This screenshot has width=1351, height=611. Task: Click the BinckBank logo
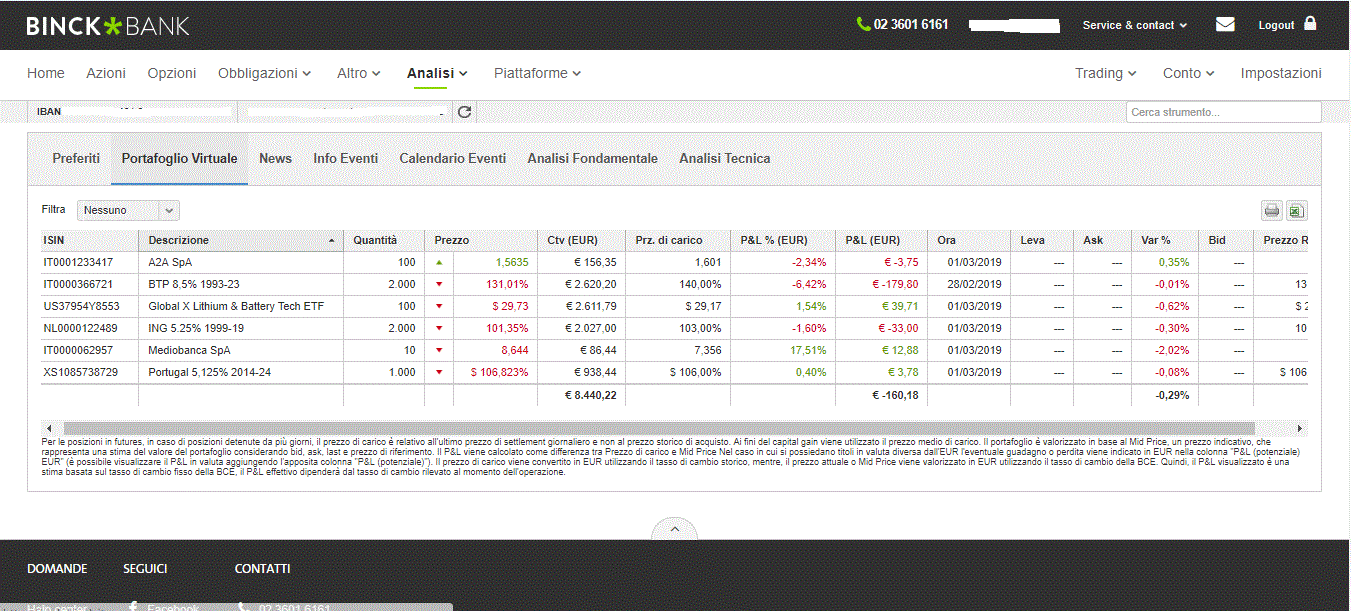[x=108, y=26]
